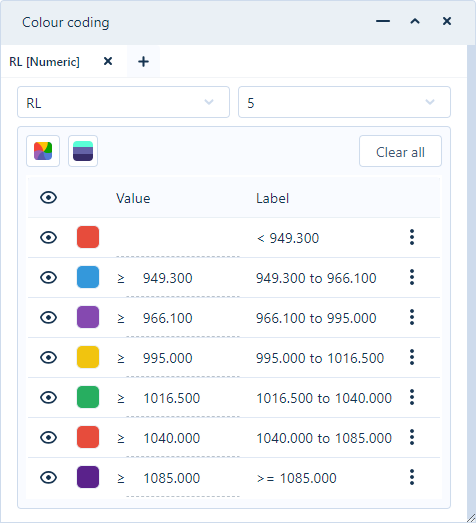Open the multicolour palette picker icon
Screen dimensions: 476x523
coord(43,151)
